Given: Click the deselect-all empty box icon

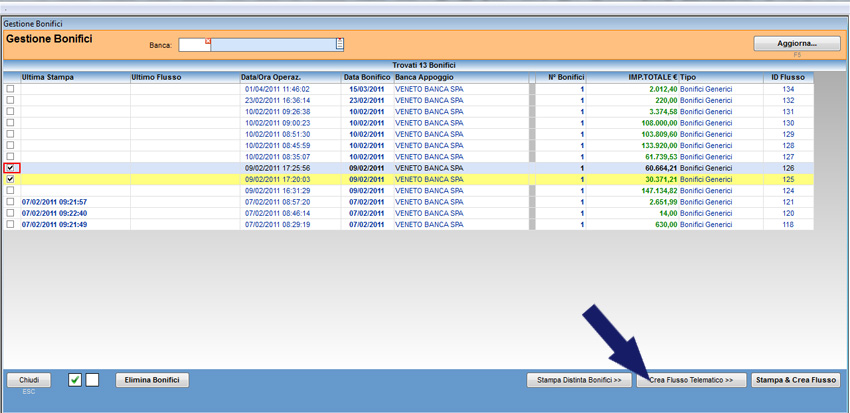Looking at the screenshot, I should pyautogui.click(x=92, y=380).
